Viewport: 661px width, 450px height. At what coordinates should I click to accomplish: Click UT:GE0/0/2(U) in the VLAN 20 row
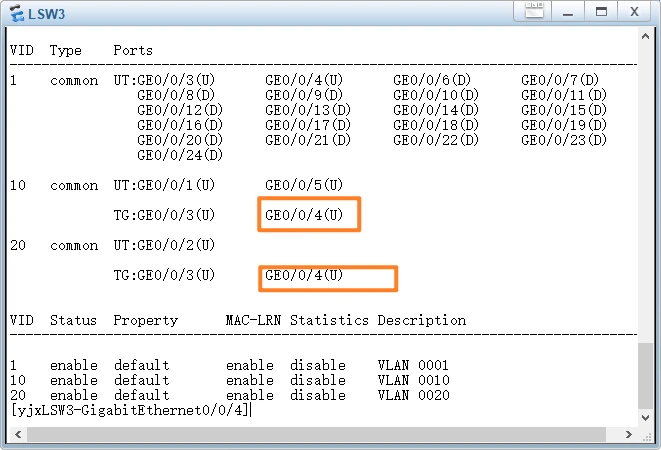pyautogui.click(x=163, y=245)
